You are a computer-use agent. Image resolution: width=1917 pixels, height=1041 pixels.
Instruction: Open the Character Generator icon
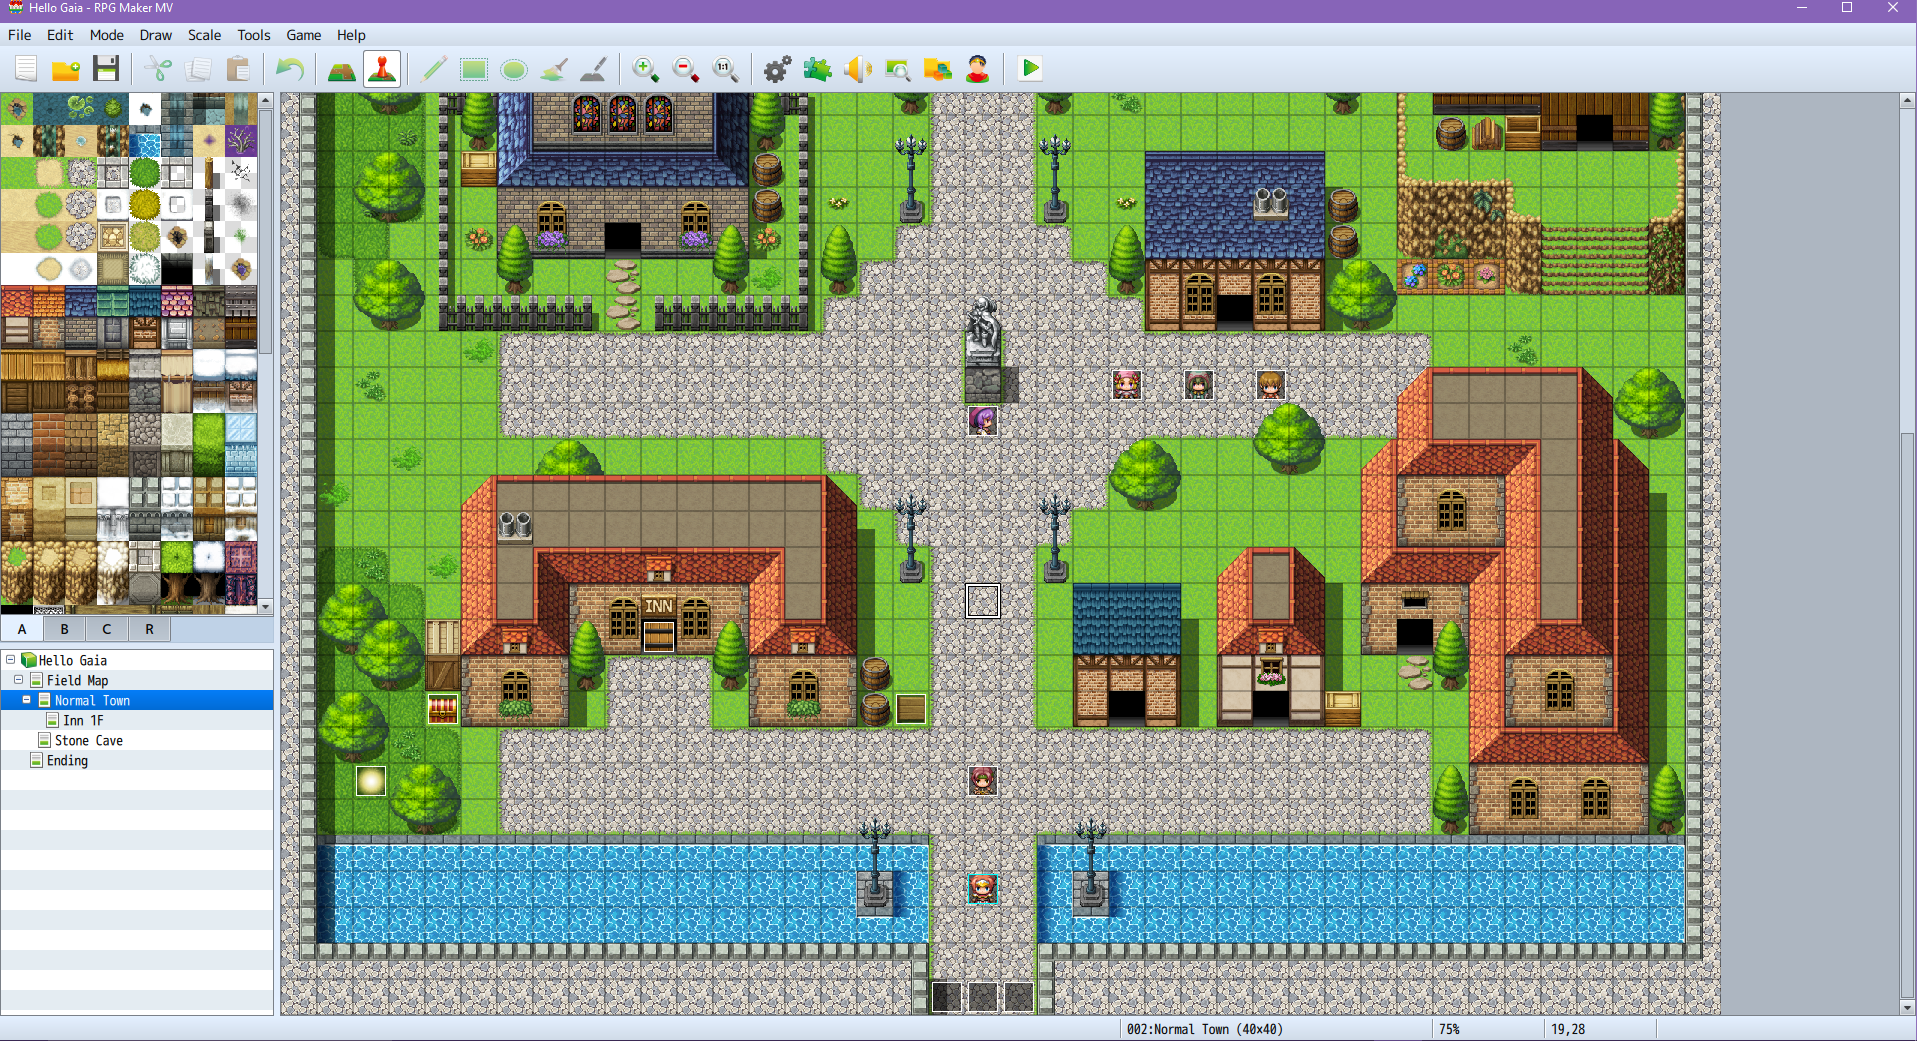(x=977, y=69)
